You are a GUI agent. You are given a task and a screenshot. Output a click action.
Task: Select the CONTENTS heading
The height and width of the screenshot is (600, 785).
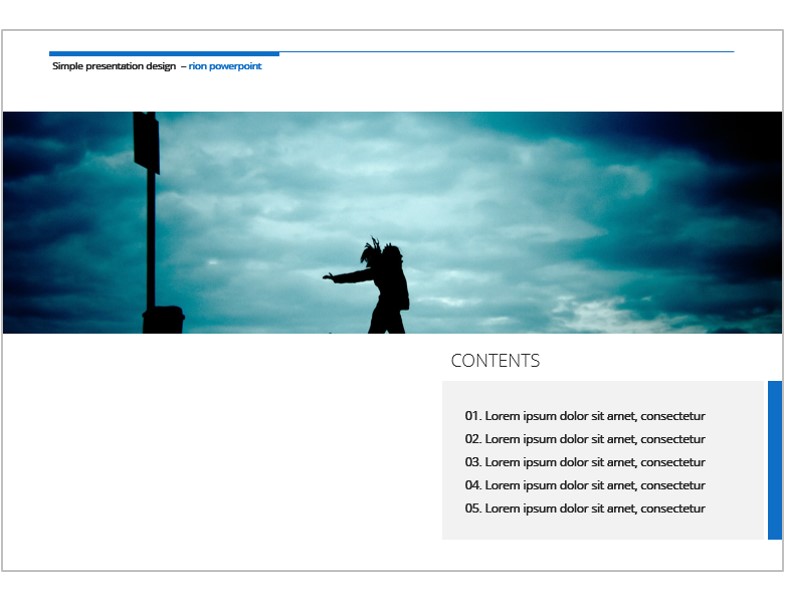[495, 361]
